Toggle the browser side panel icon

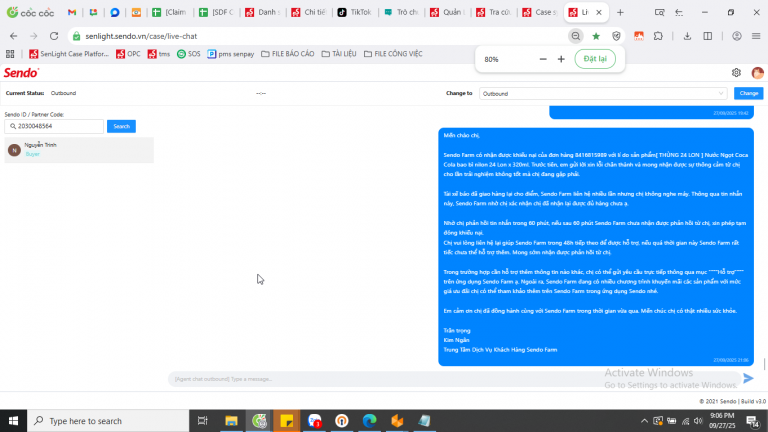pyautogui.click(x=708, y=36)
